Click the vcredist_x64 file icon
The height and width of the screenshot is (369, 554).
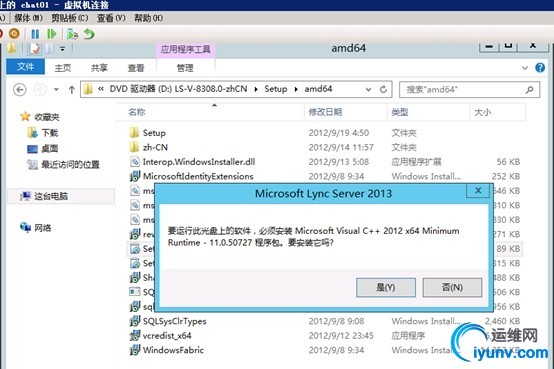(x=135, y=336)
